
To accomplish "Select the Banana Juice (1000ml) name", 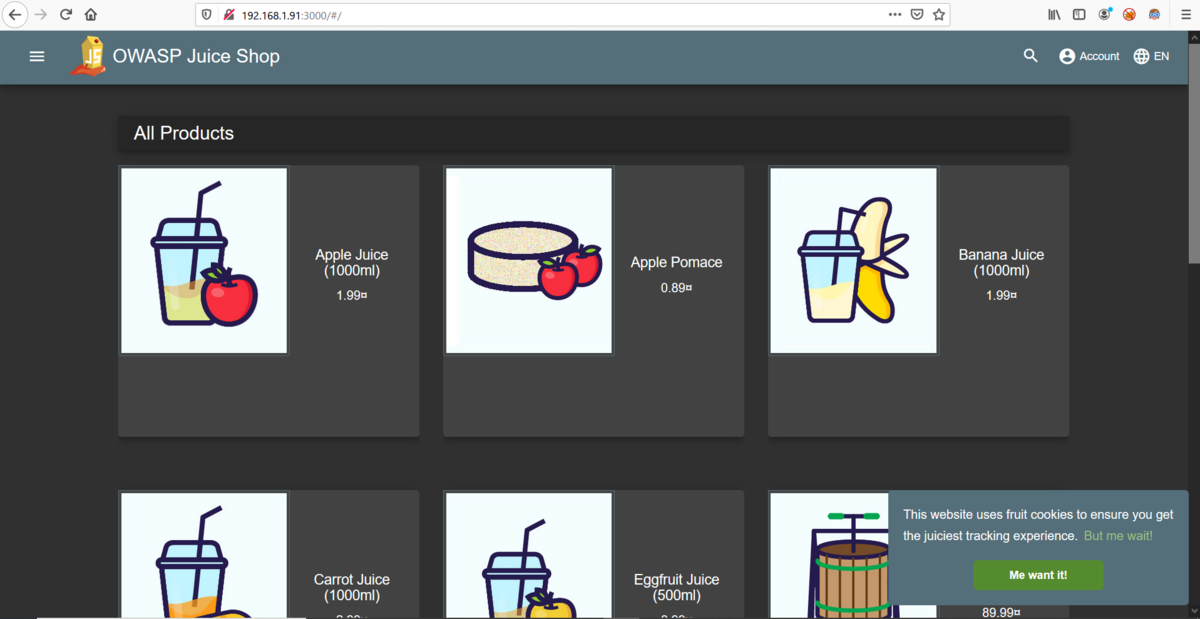I will [x=1001, y=263].
